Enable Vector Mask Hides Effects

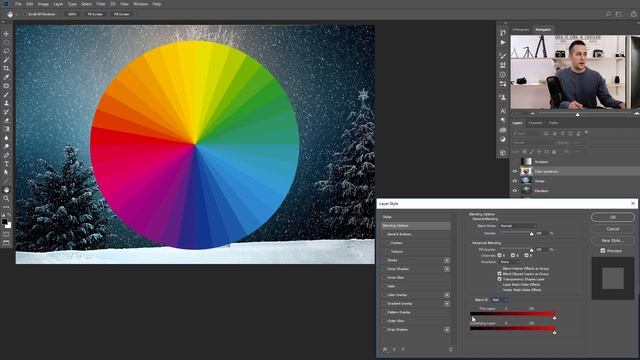(499, 290)
